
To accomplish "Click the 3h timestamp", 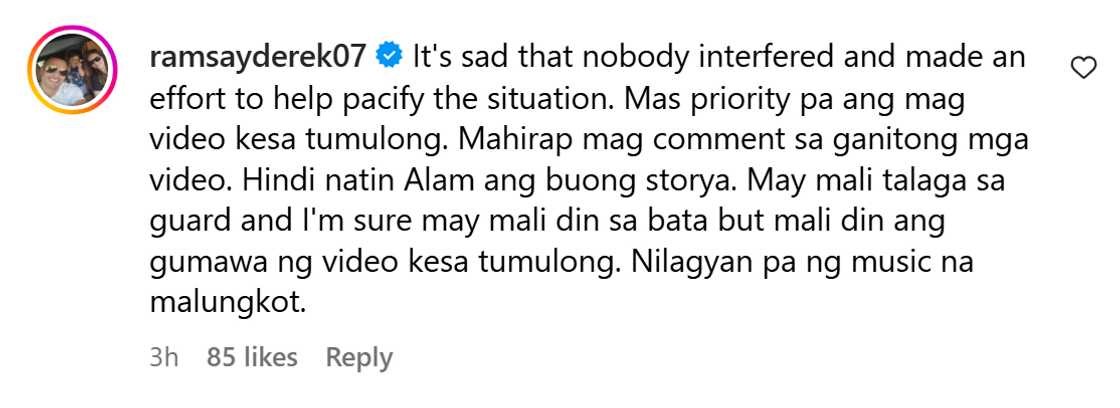I will [164, 357].
